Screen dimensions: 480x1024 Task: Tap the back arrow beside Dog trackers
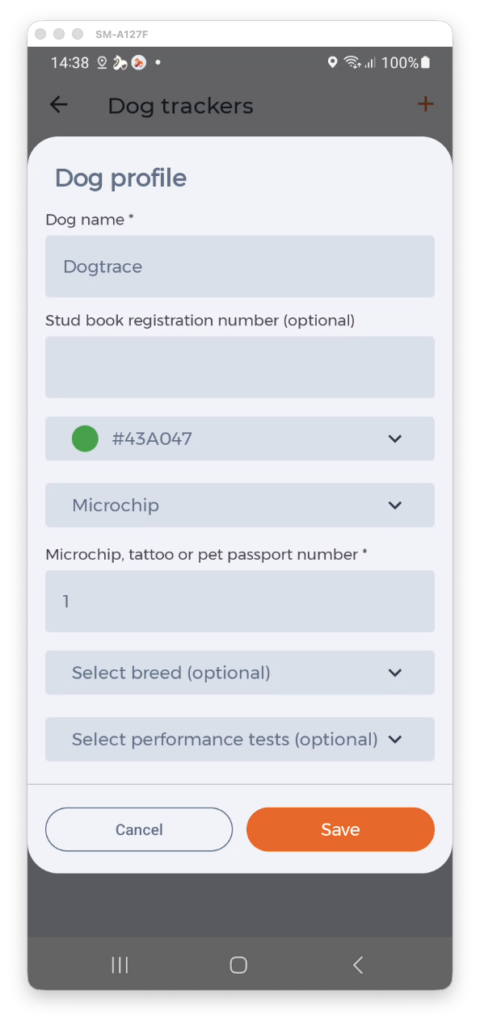point(59,104)
